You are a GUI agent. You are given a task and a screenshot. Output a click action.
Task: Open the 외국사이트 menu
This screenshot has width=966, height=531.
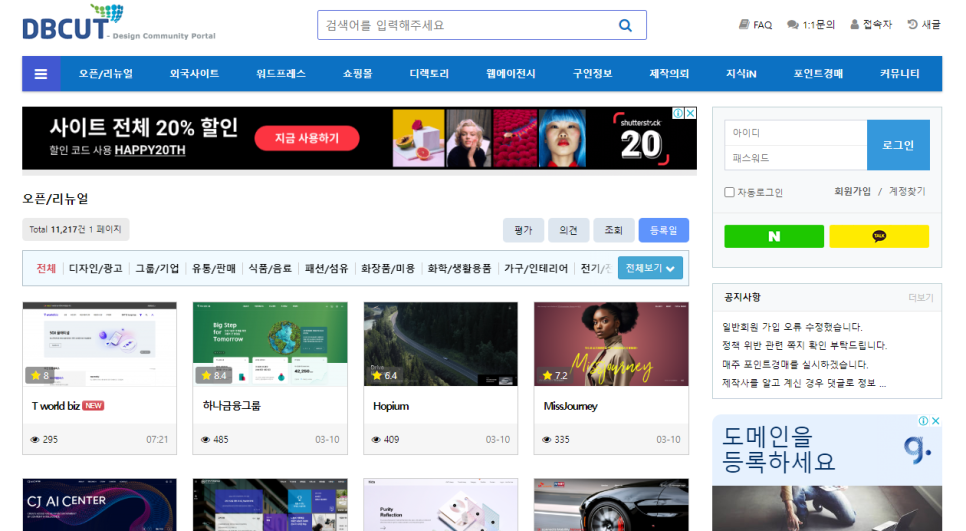coord(194,74)
